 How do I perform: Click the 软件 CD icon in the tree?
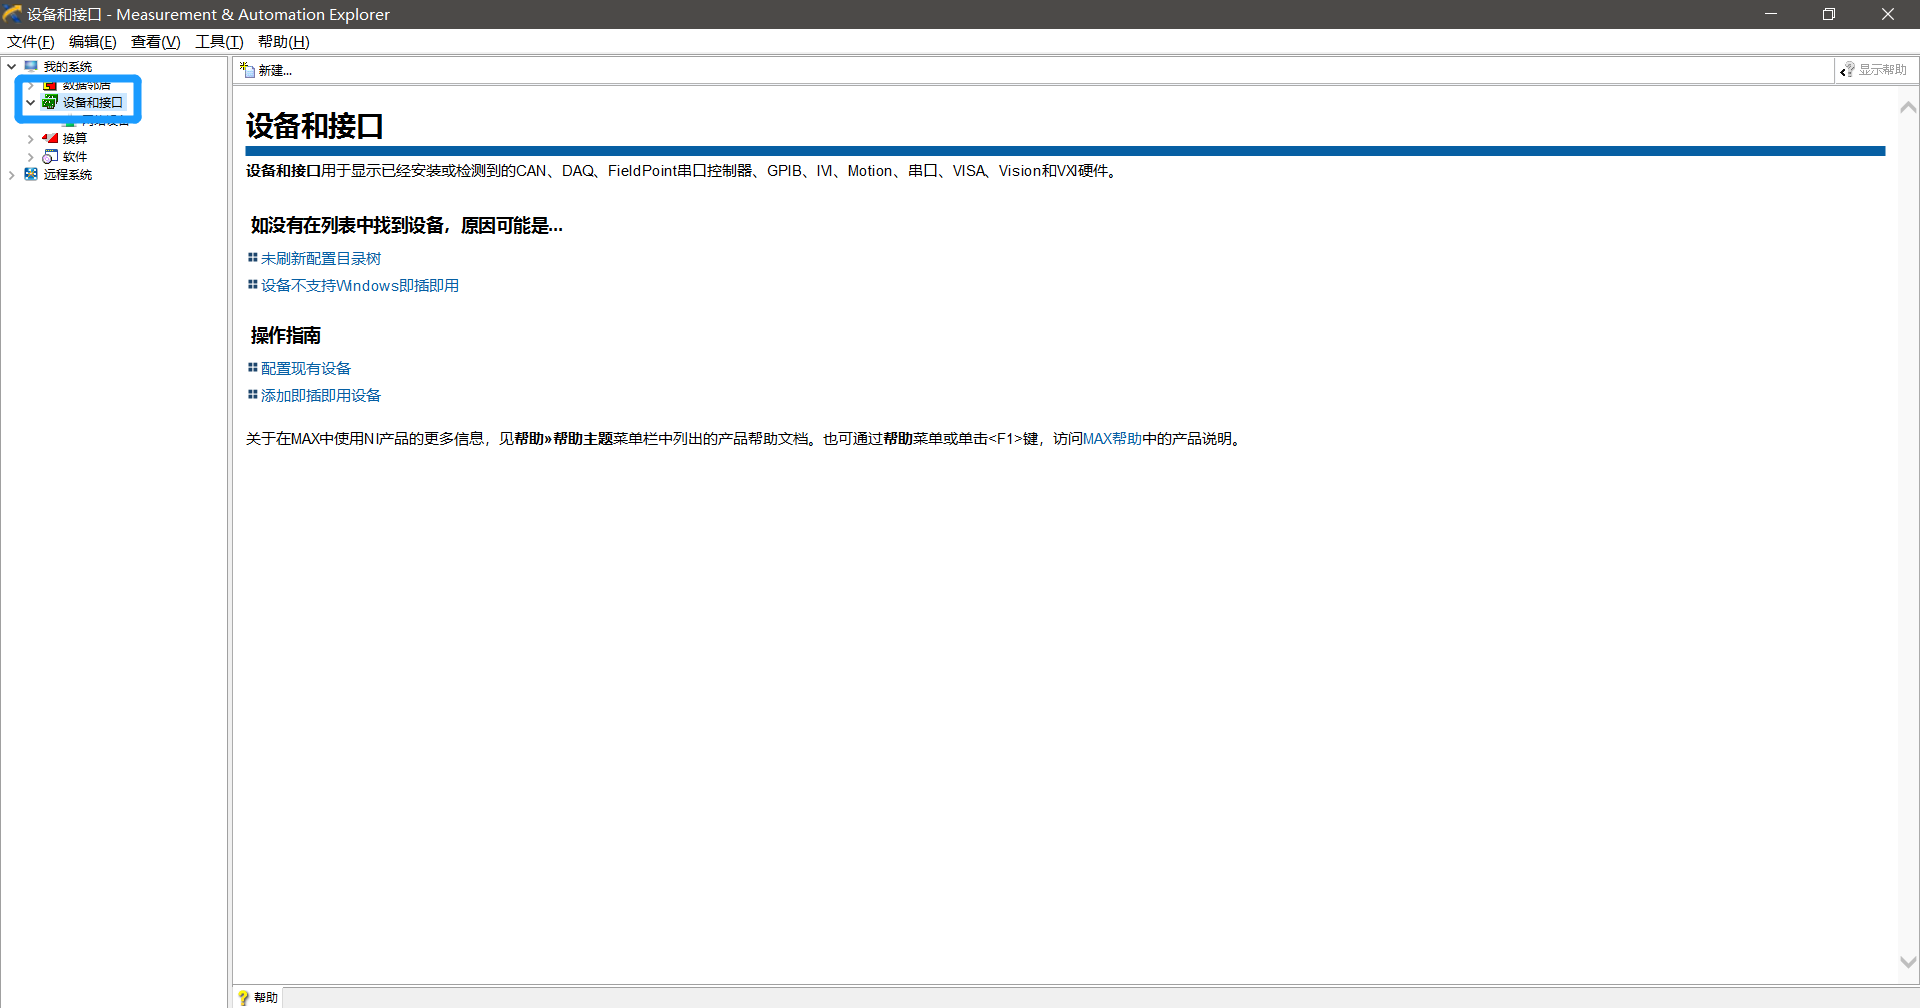click(49, 156)
